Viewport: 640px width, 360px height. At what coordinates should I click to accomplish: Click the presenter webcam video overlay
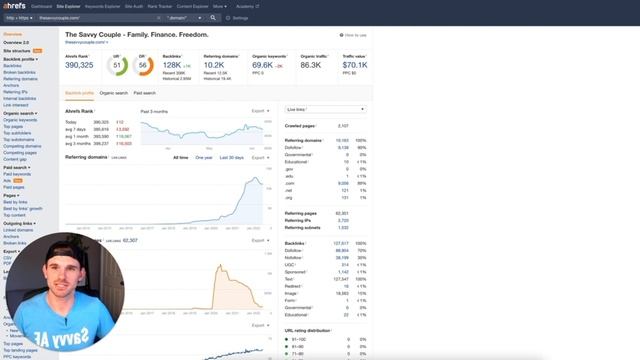tap(65, 292)
